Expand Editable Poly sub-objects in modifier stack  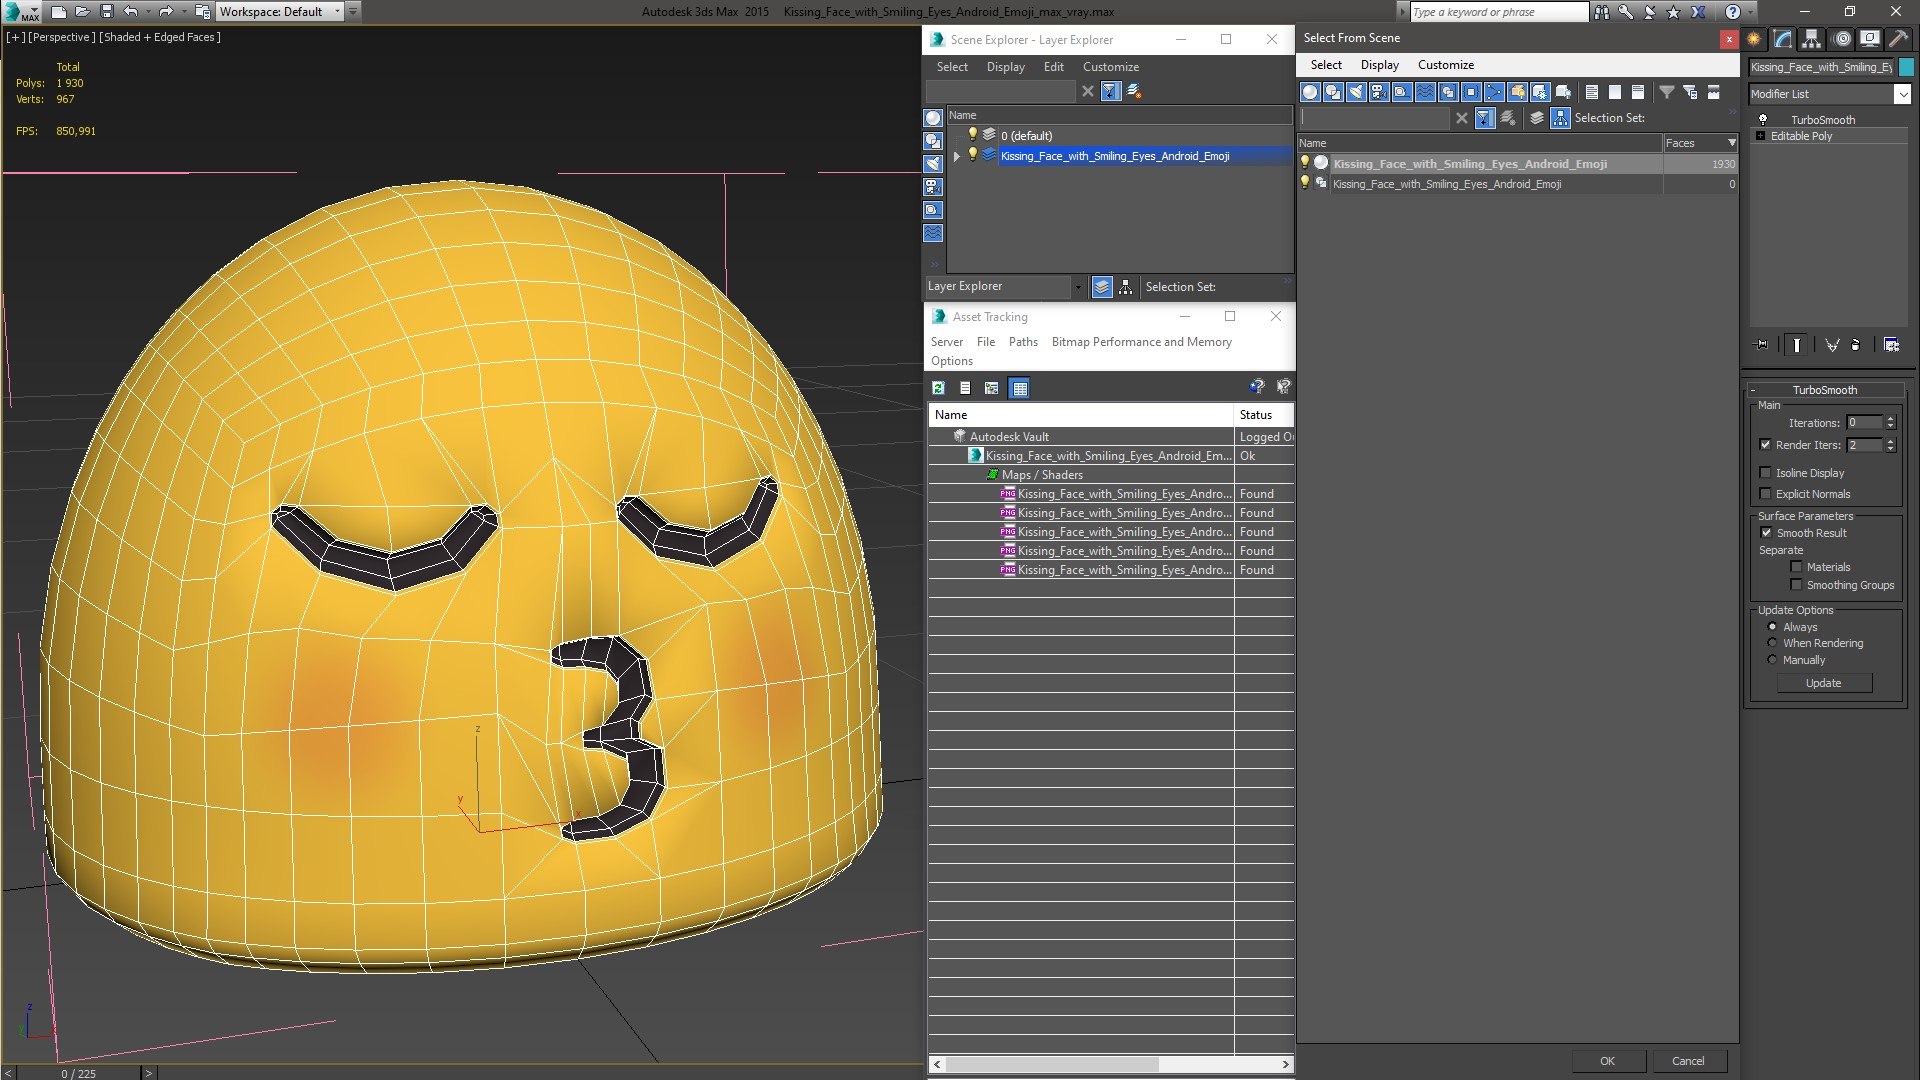1760,136
